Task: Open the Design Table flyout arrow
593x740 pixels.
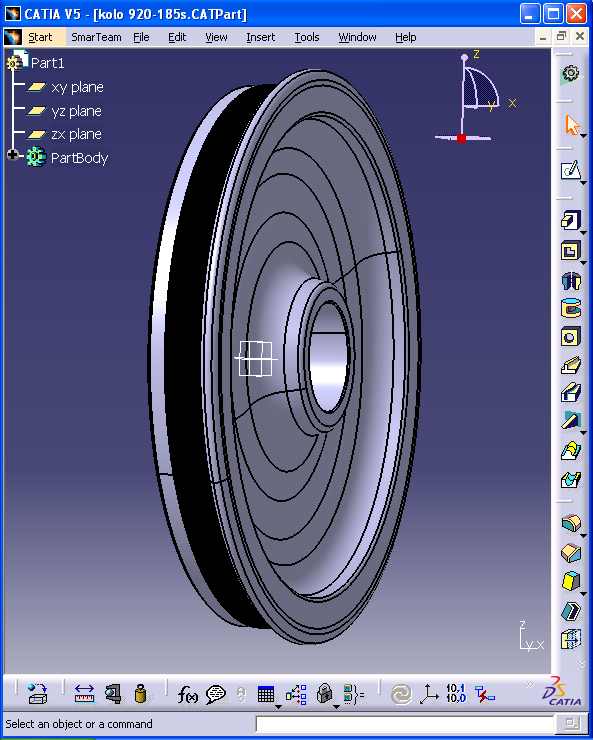Action: tap(278, 706)
